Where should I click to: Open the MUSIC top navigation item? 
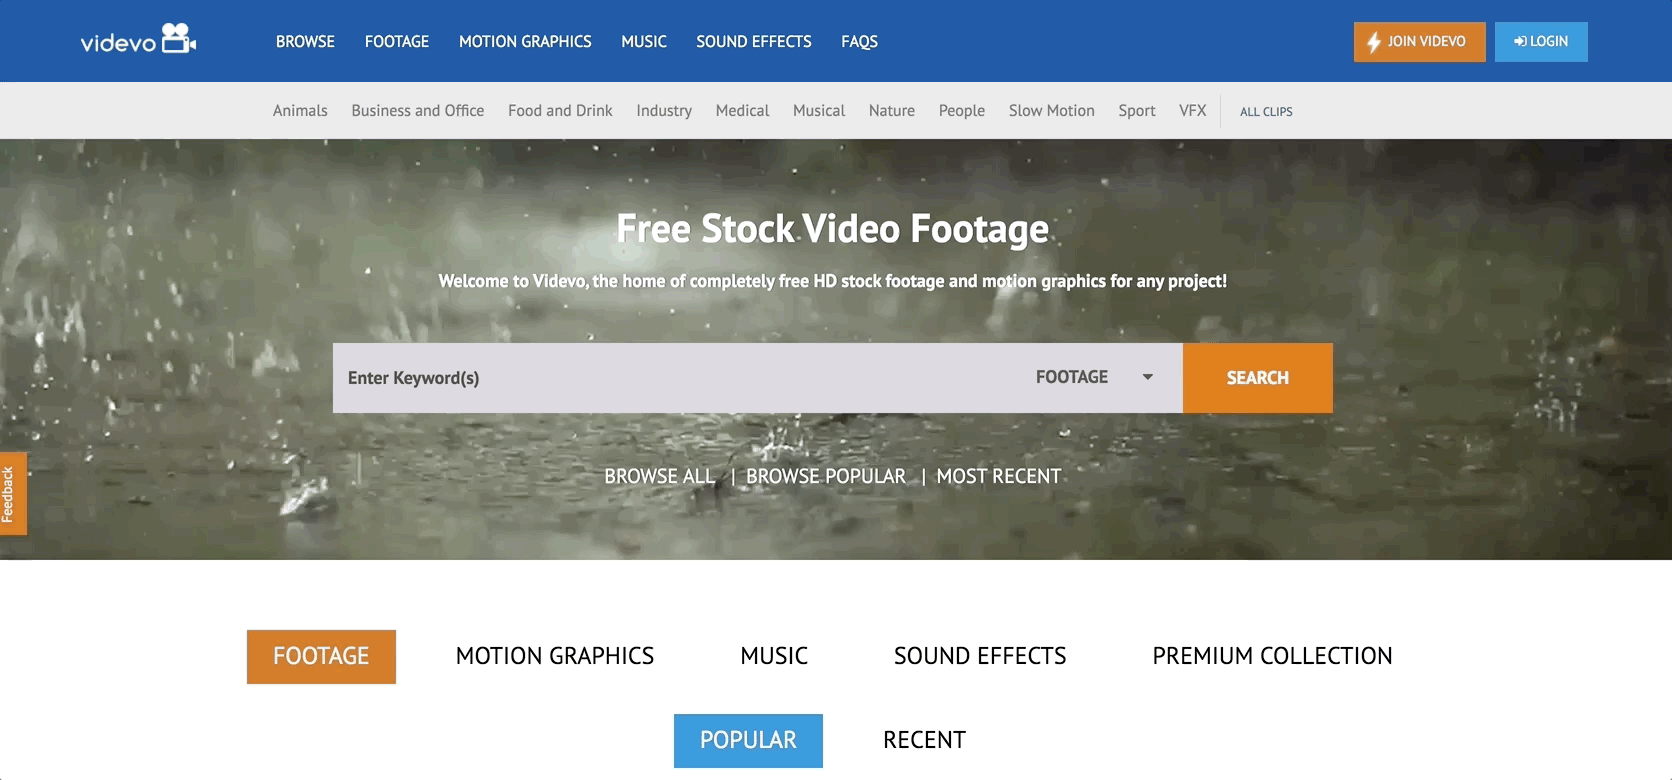point(644,41)
